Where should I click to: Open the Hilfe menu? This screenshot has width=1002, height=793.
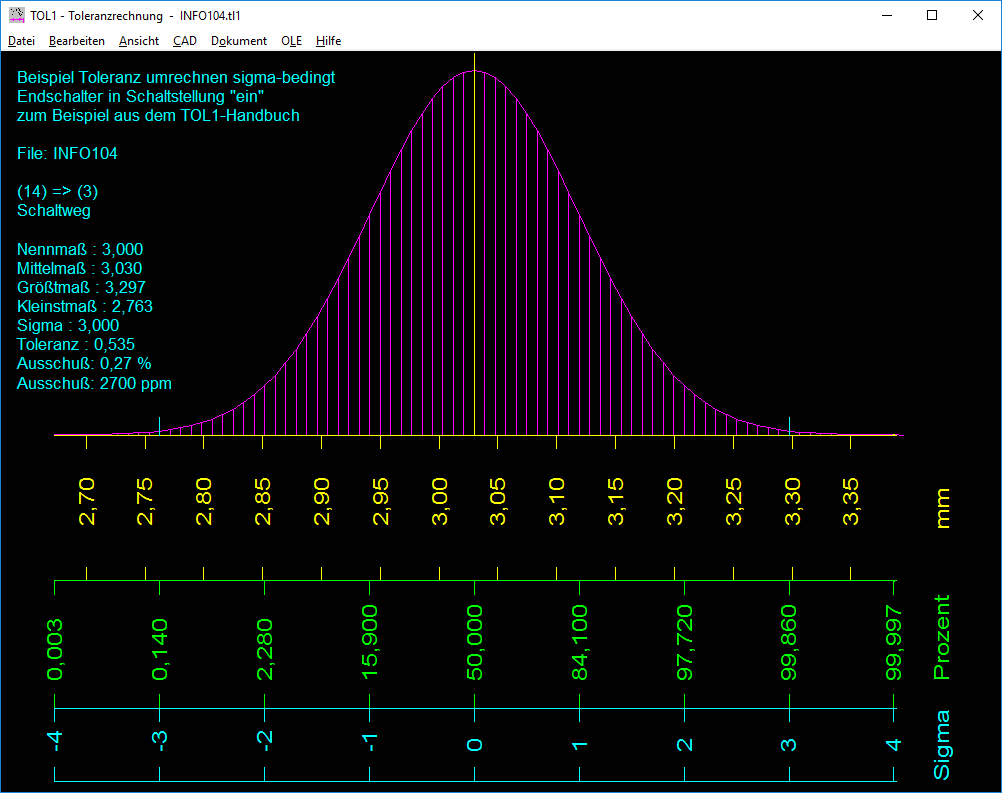click(x=328, y=41)
